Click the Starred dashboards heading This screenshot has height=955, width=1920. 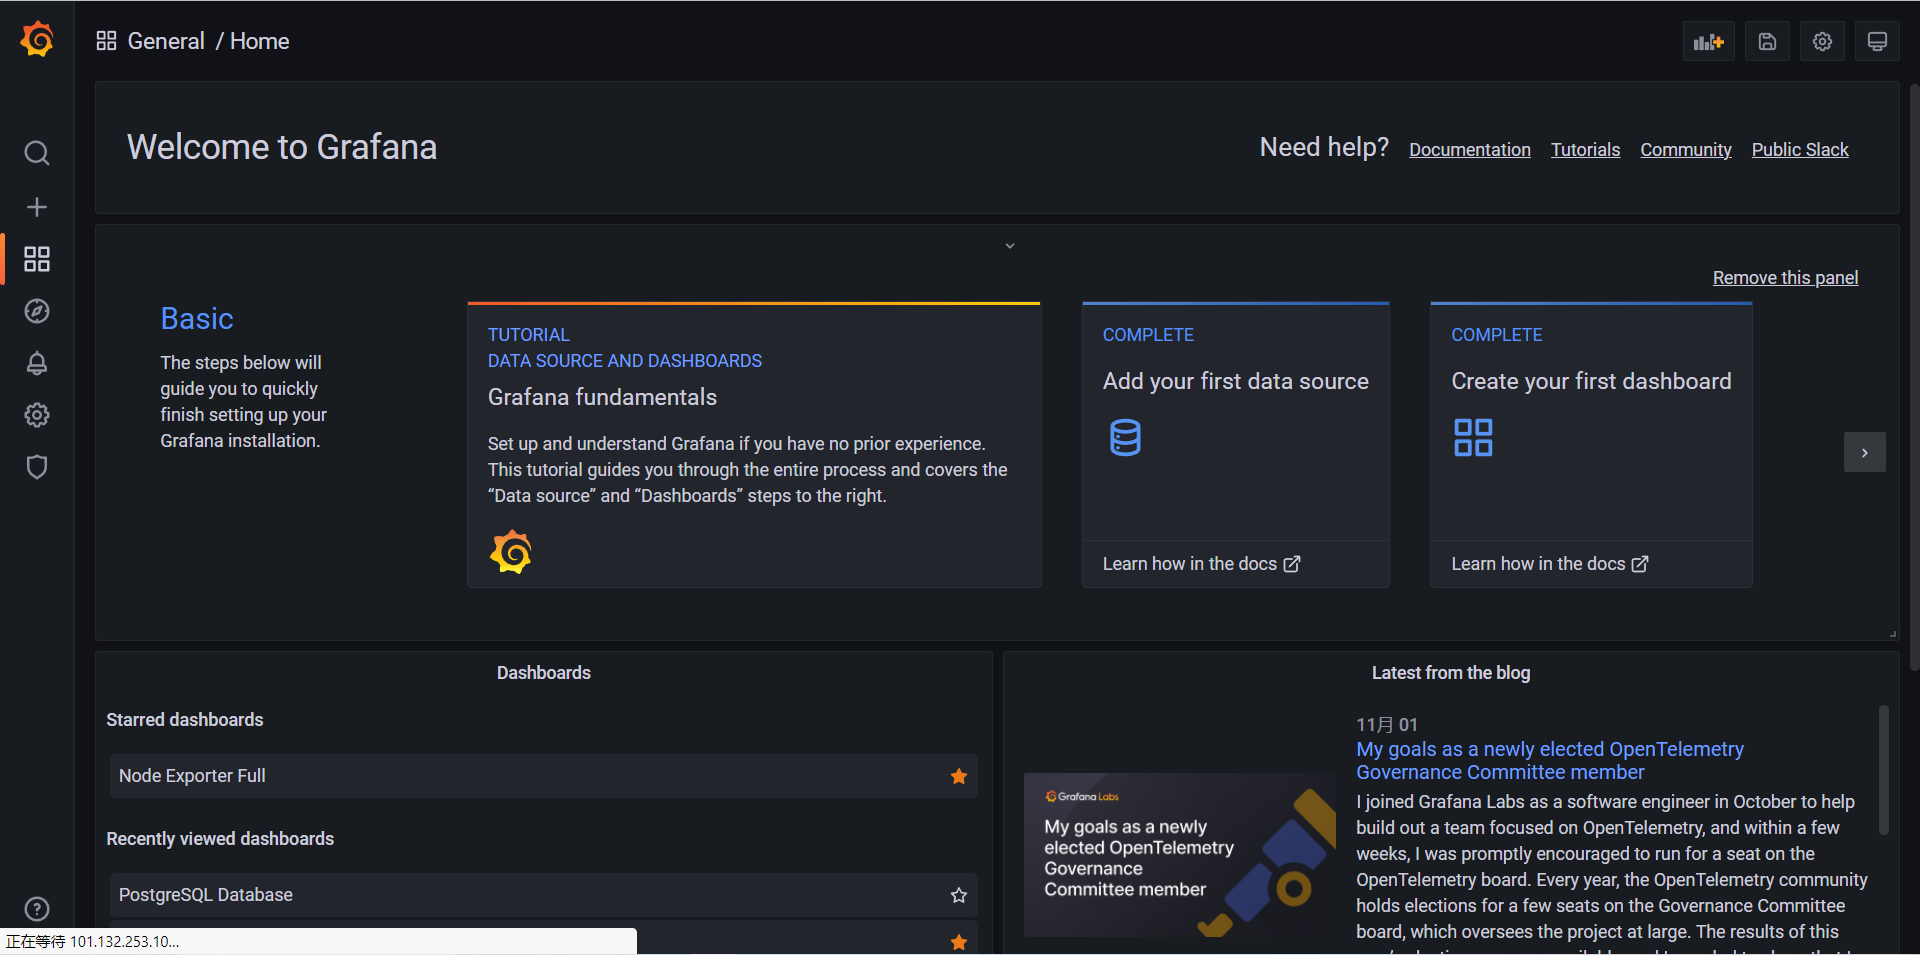click(185, 720)
